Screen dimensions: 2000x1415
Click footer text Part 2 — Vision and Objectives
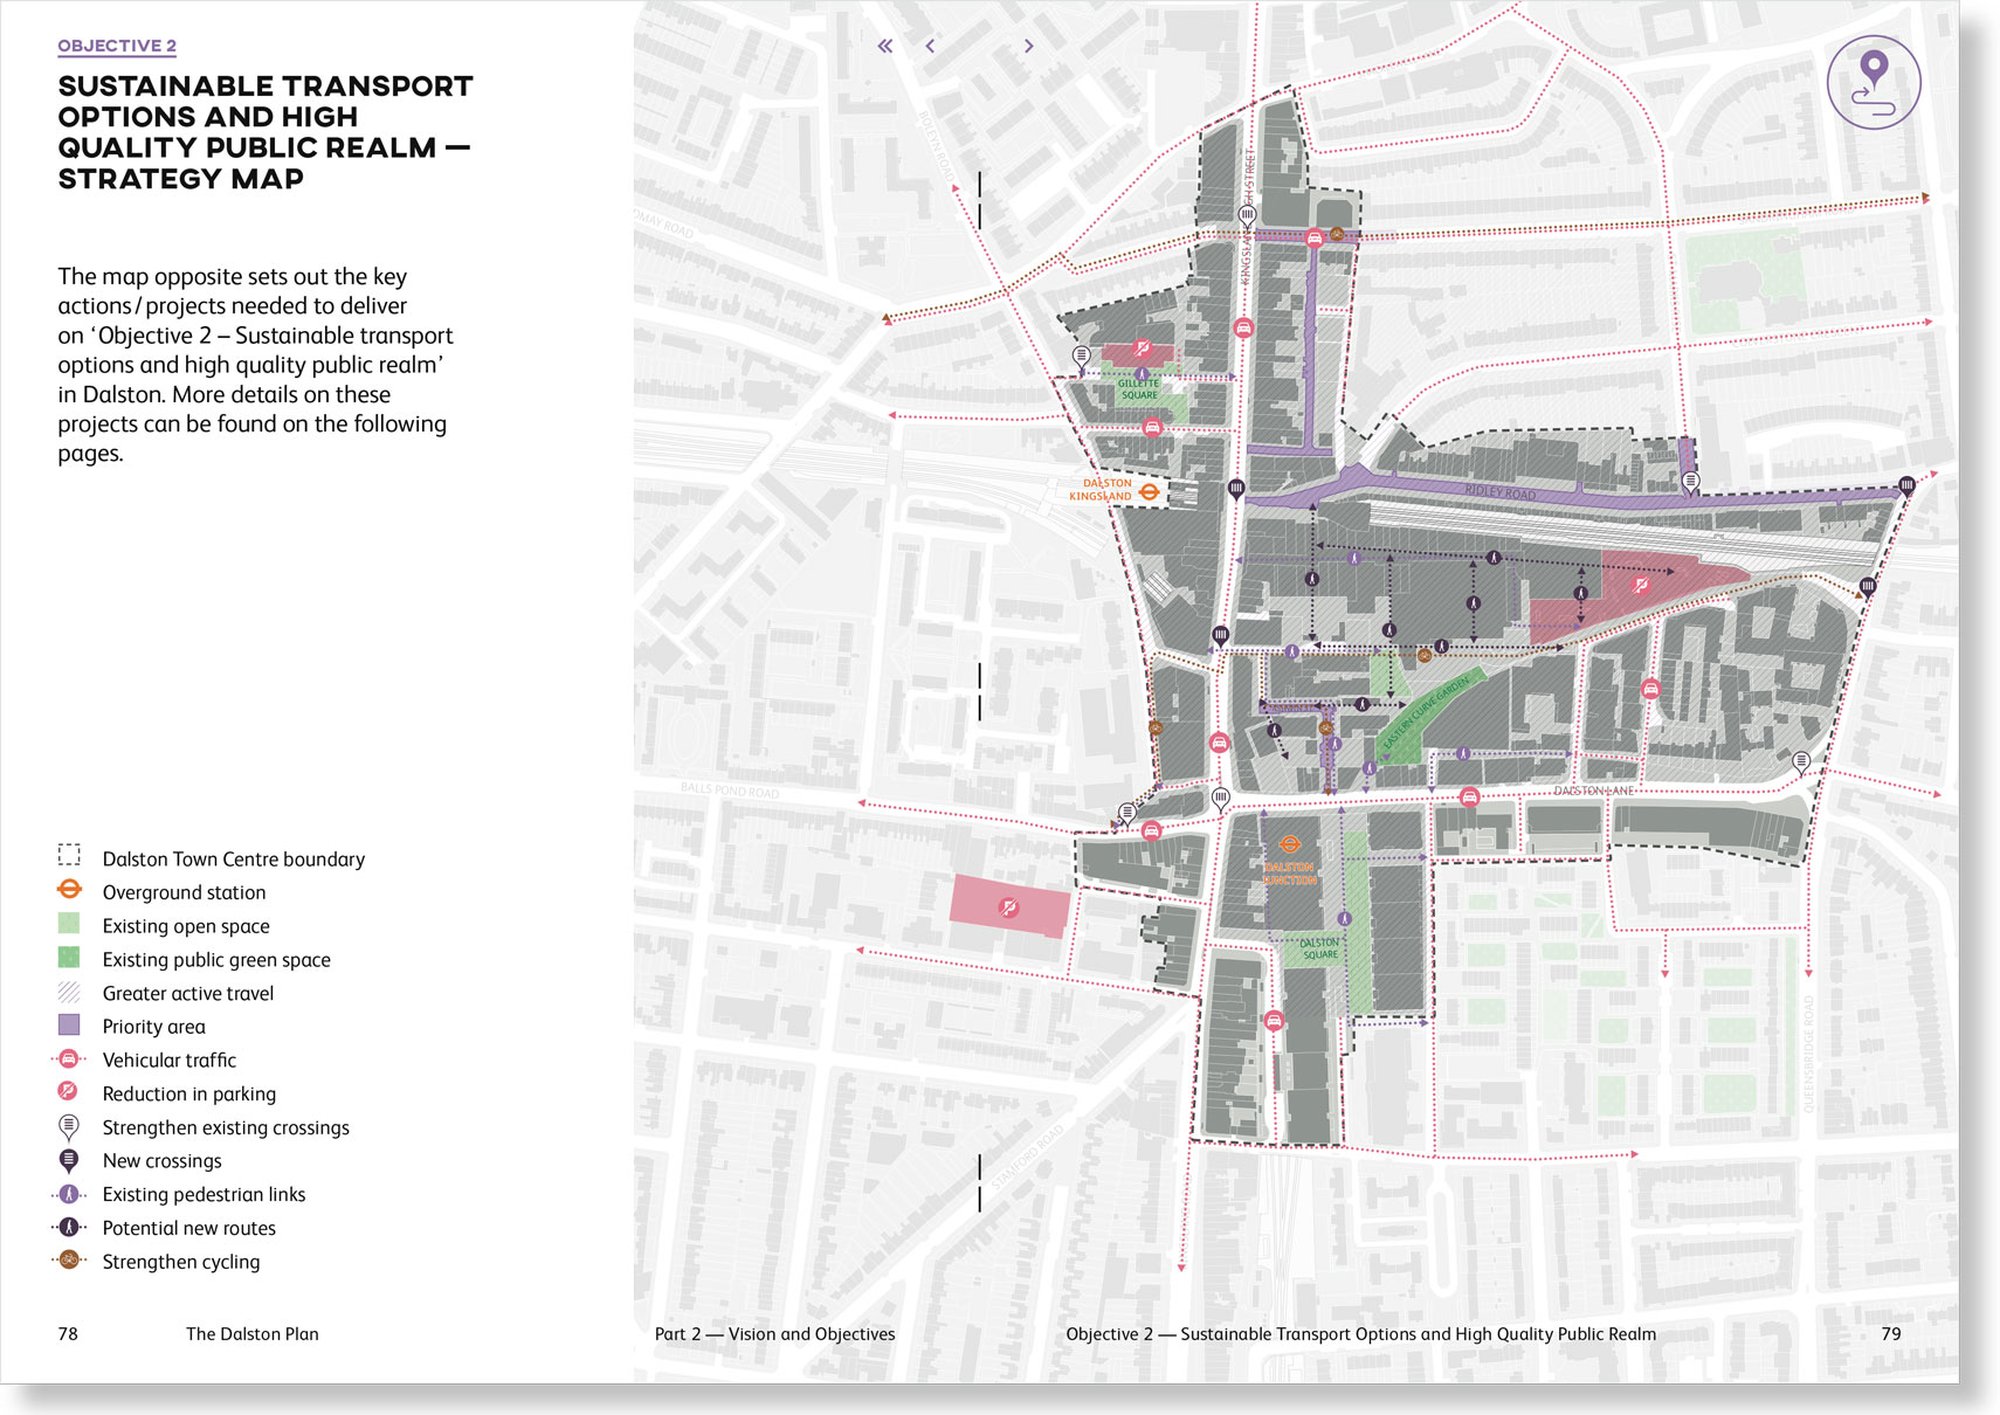(774, 1334)
